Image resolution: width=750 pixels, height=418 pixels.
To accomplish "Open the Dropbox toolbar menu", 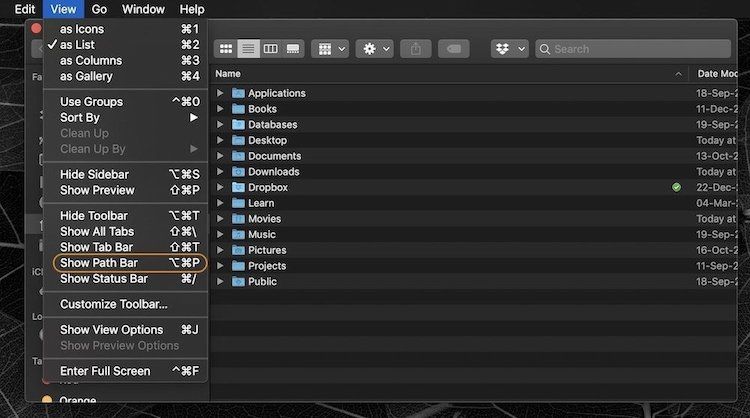I will pos(509,48).
